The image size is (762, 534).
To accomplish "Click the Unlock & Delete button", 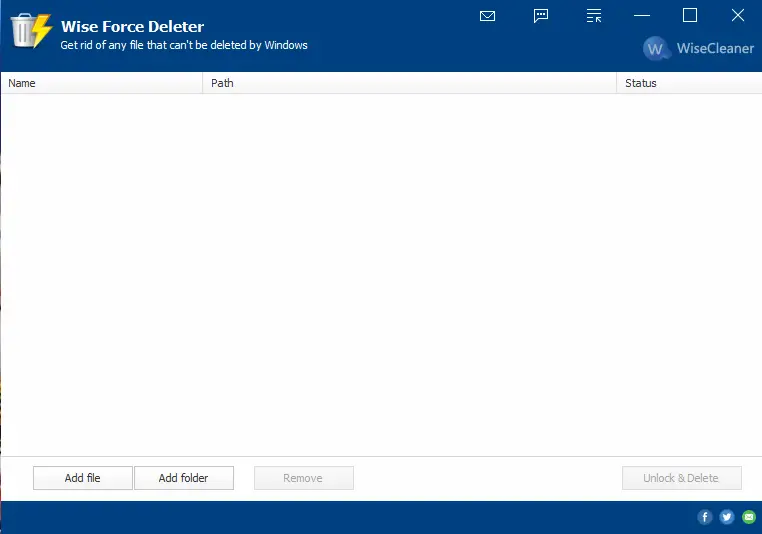I will click(x=682, y=478).
